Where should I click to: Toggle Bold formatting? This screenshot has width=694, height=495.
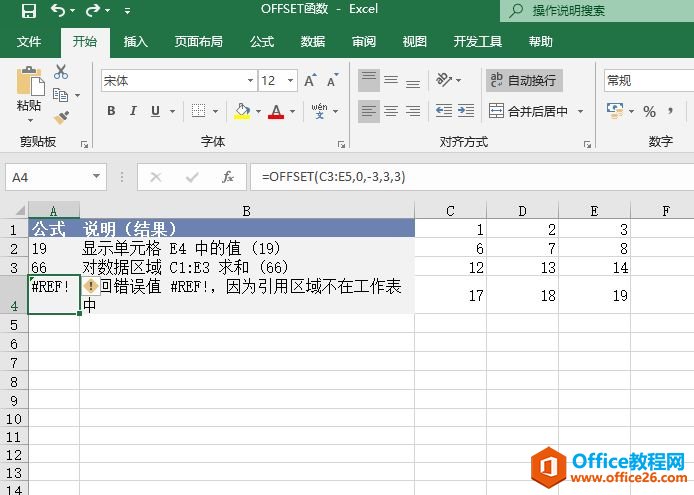(x=111, y=111)
